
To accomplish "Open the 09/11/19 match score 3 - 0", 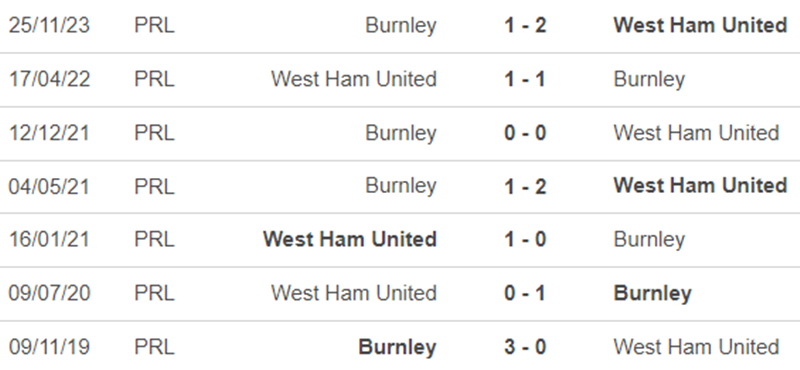I will click(525, 347).
